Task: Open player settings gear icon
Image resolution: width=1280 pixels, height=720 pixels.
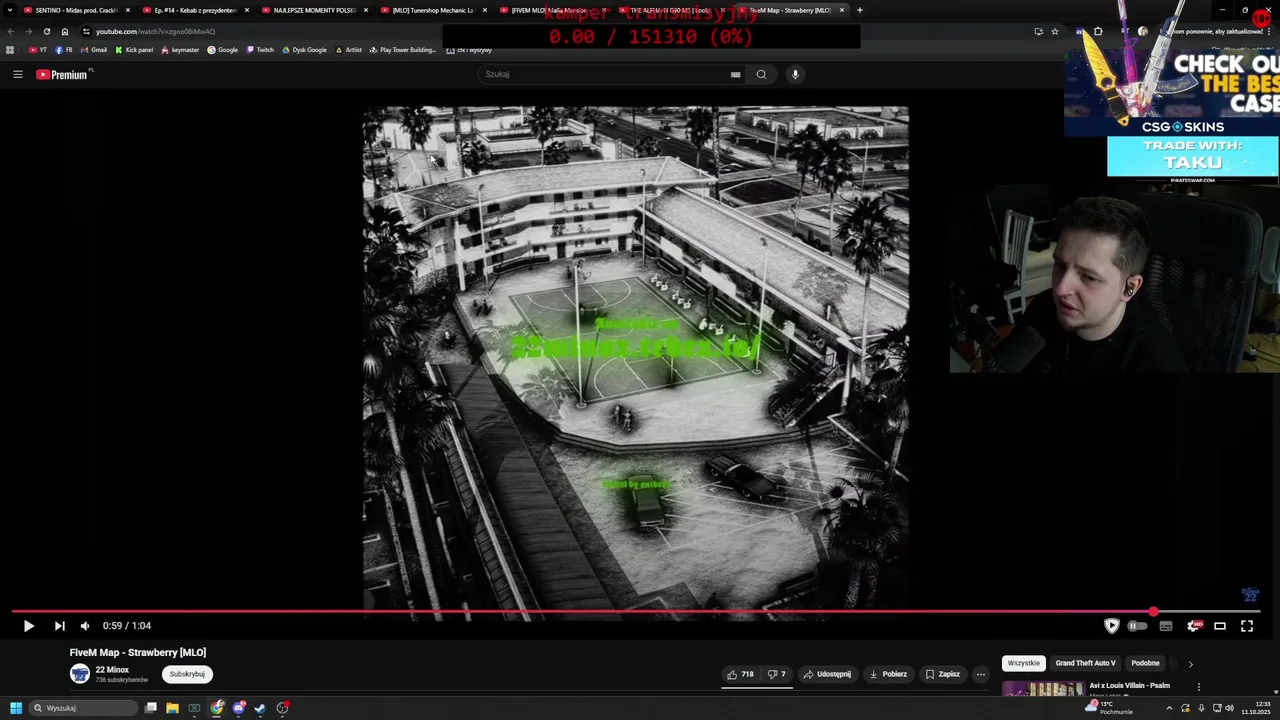Action: pos(1193,626)
